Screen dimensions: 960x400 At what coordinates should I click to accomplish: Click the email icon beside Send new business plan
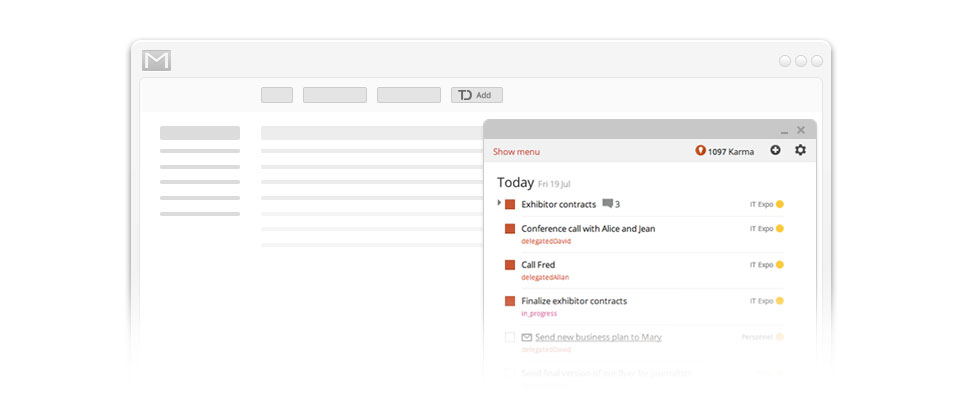(x=527, y=337)
